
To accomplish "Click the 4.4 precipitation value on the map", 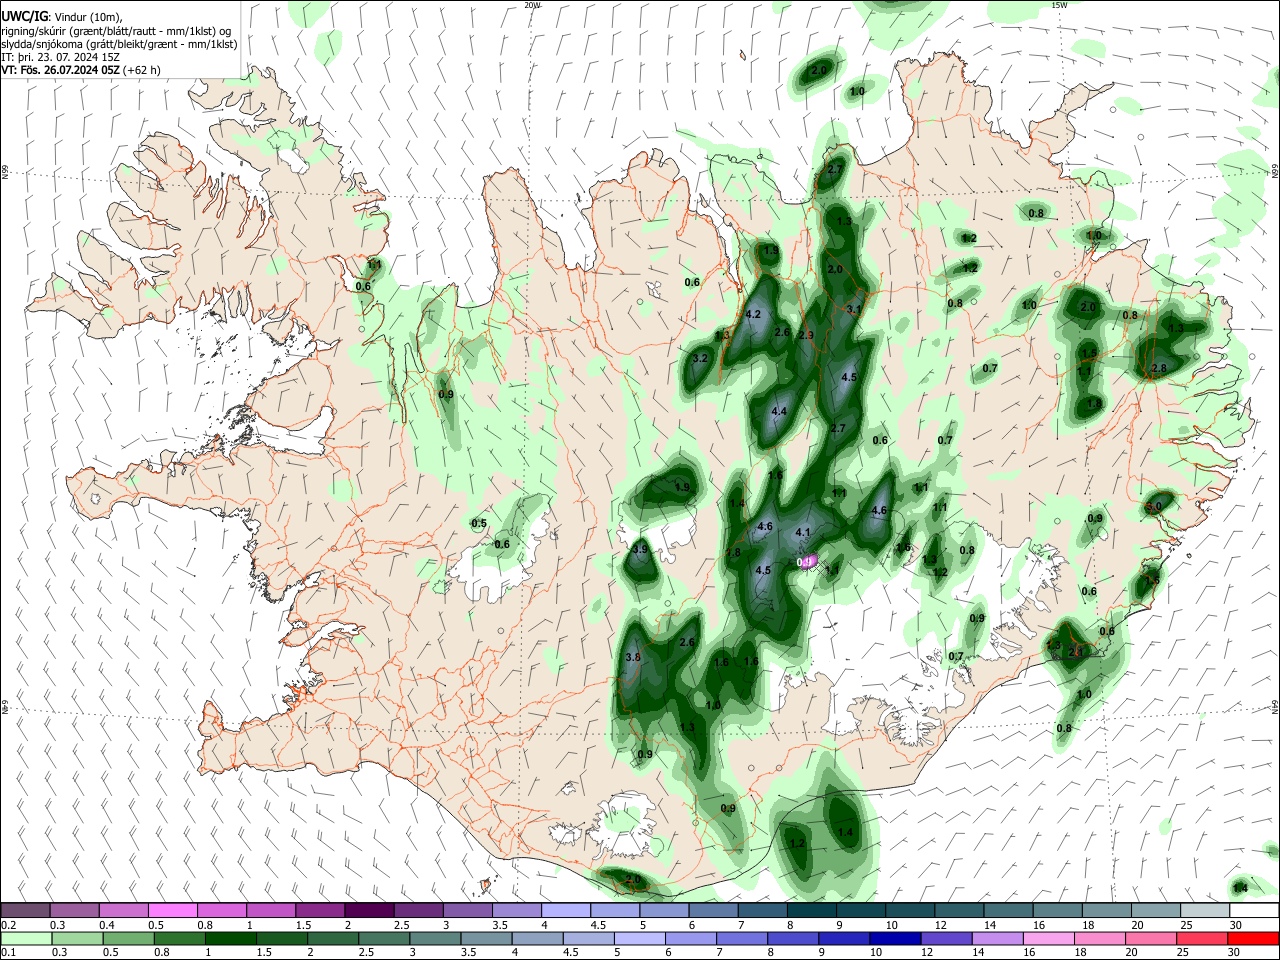I will click(x=780, y=411).
